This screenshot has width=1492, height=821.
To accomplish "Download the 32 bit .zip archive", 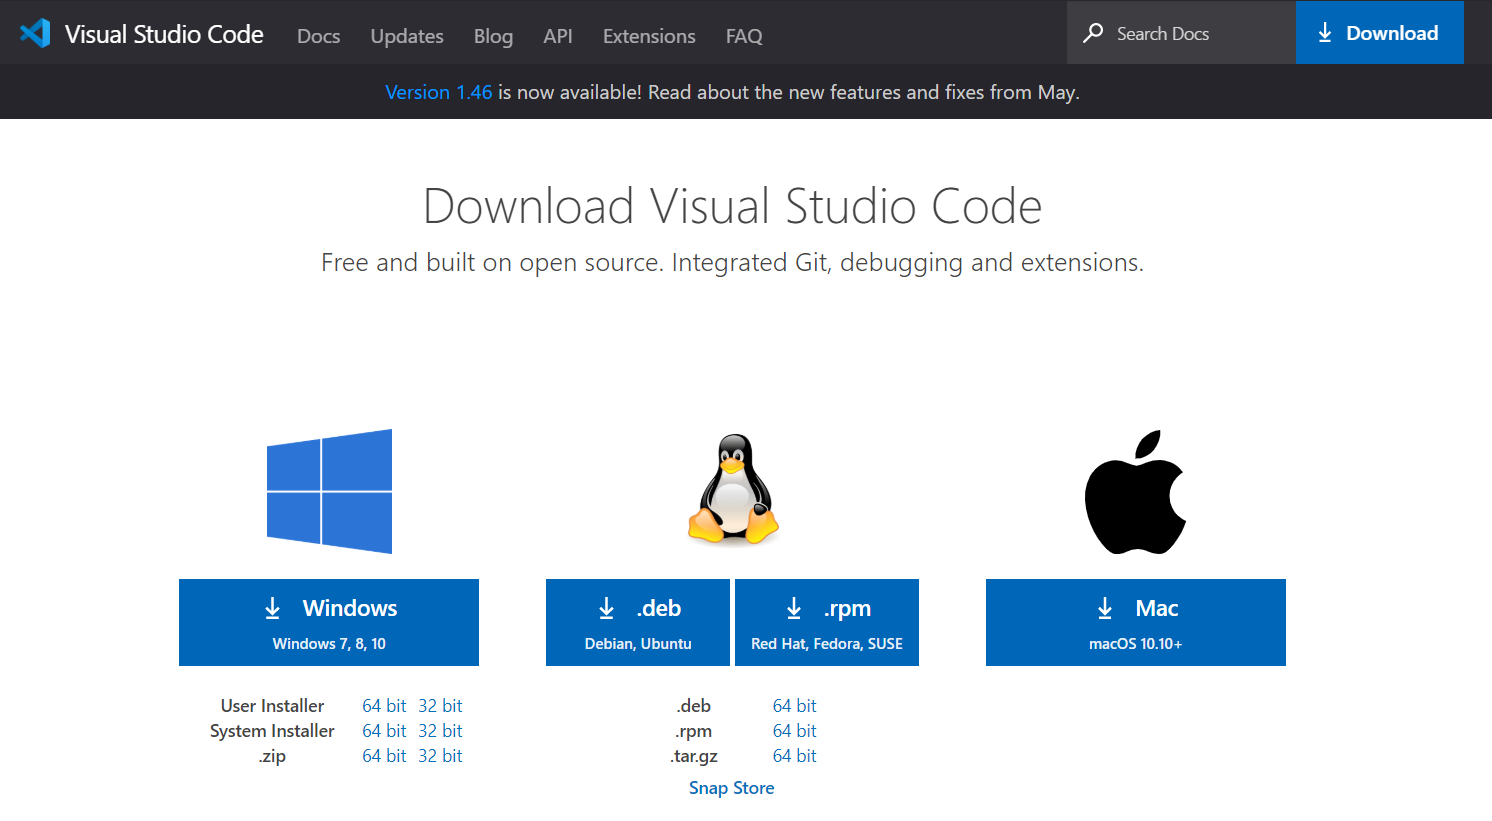I will click(440, 755).
